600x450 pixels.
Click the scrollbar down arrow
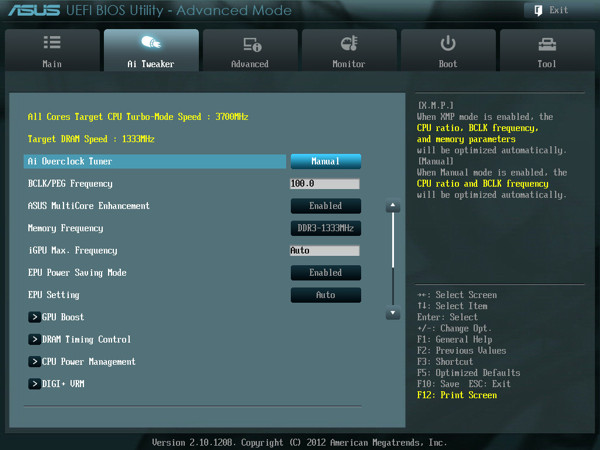coord(393,313)
